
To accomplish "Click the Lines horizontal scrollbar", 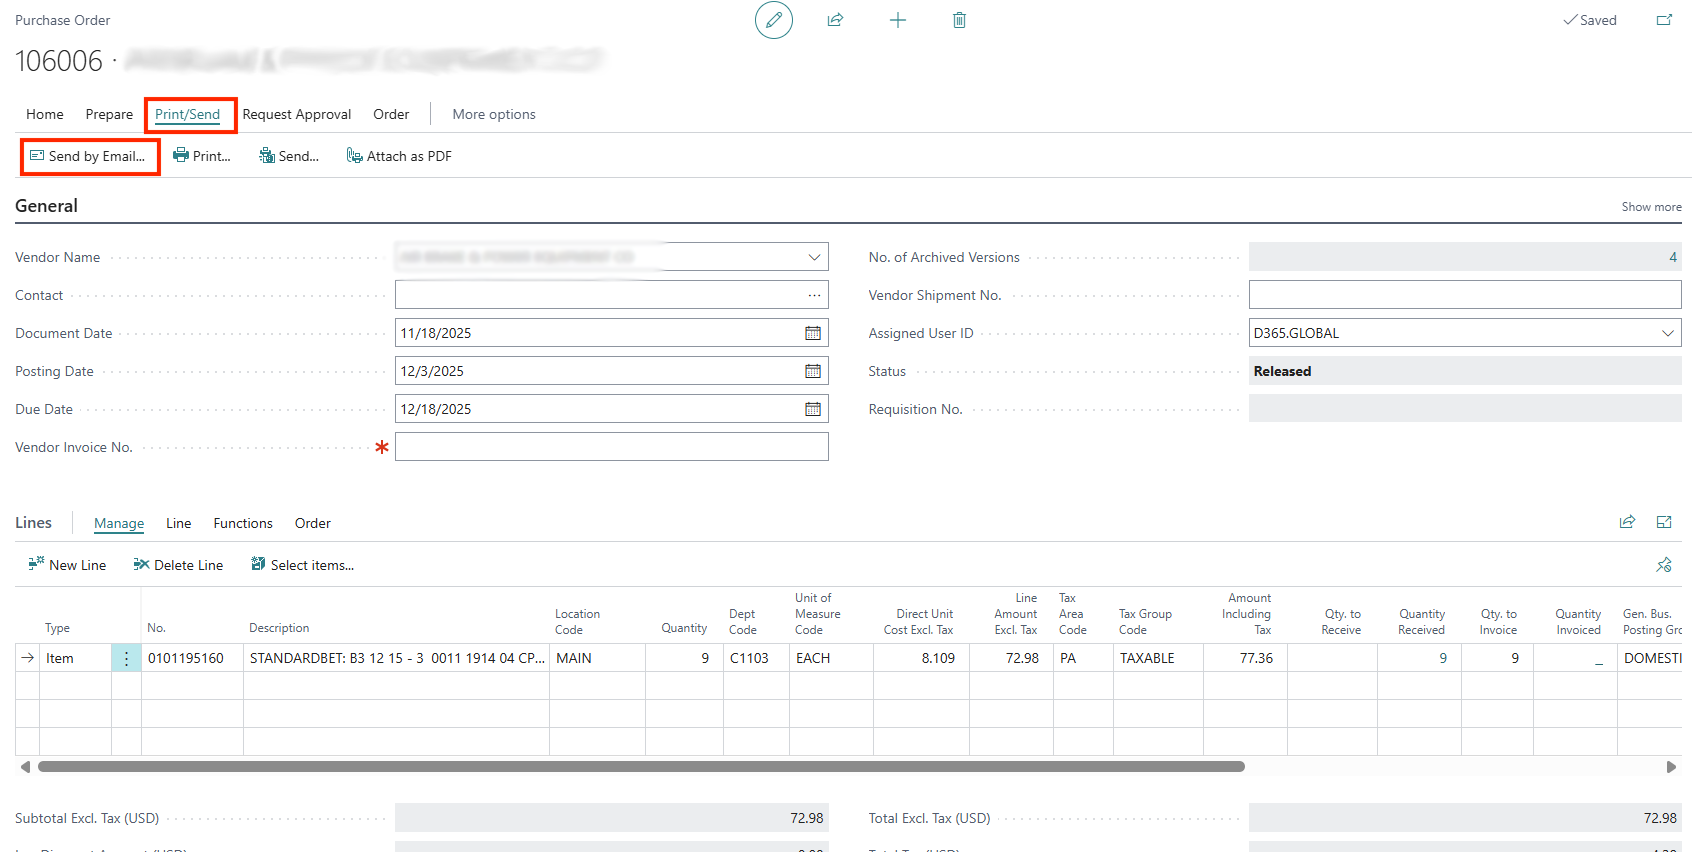I will [x=640, y=767].
